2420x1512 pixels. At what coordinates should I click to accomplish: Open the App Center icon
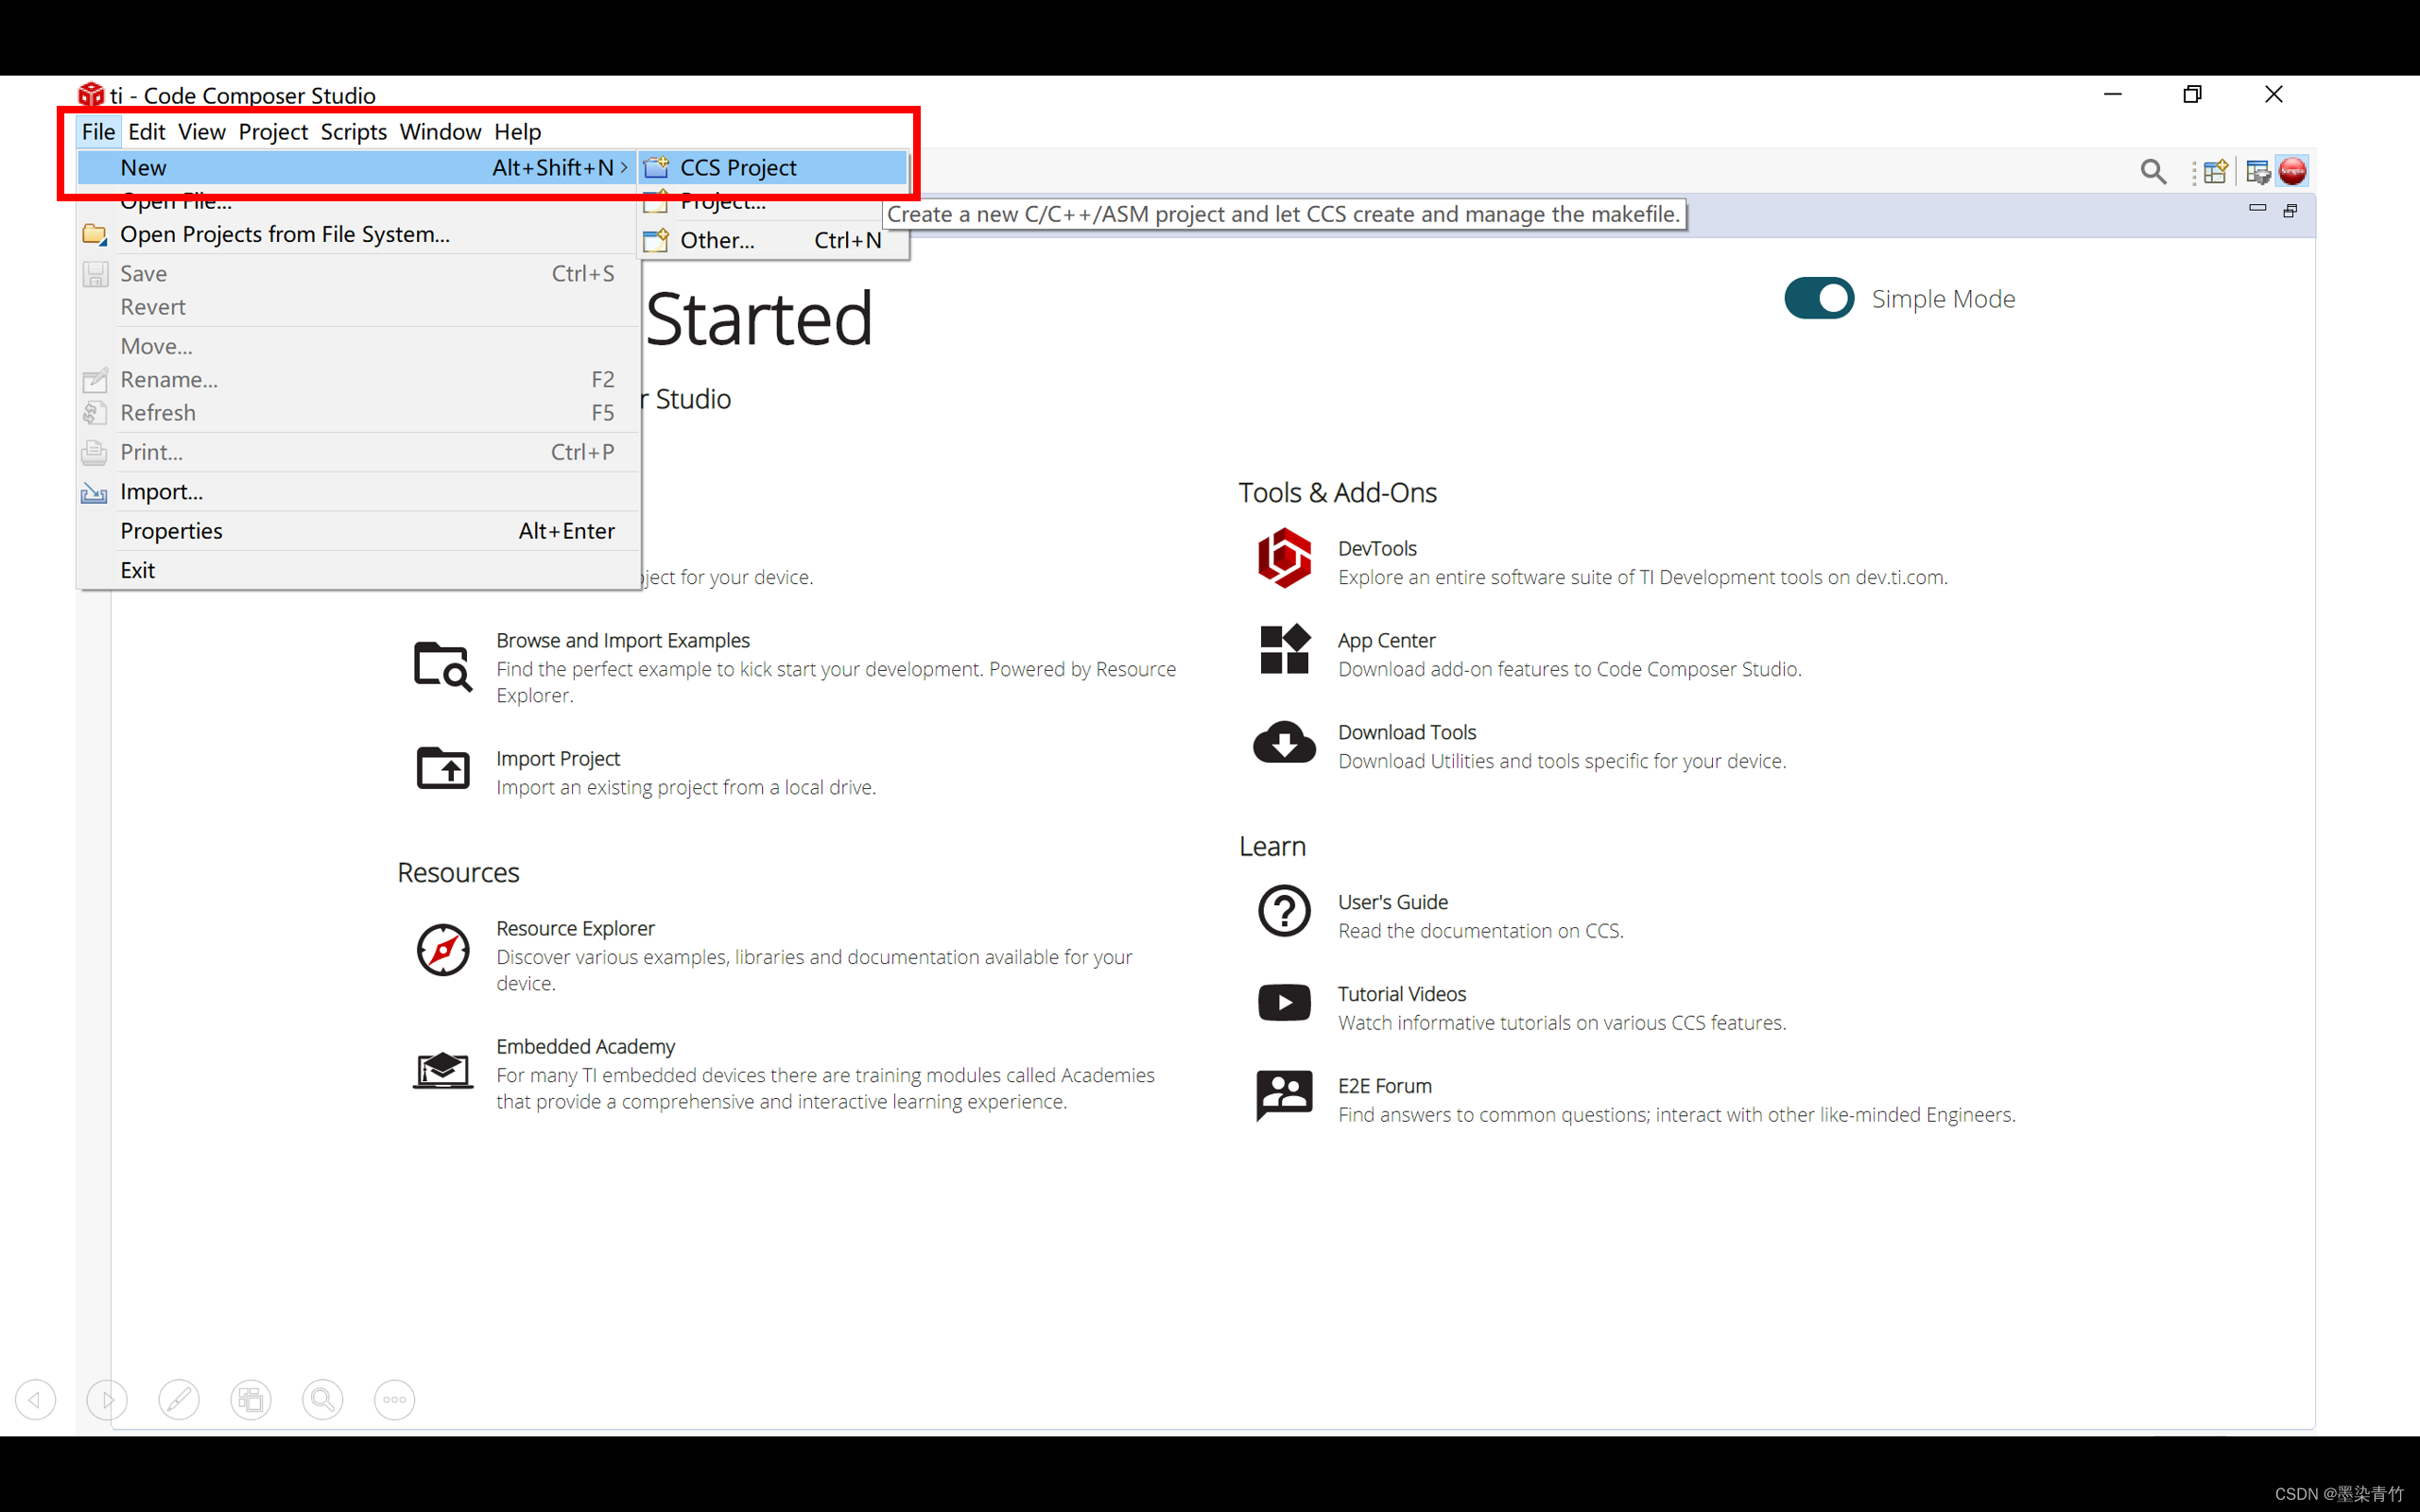click(1284, 650)
